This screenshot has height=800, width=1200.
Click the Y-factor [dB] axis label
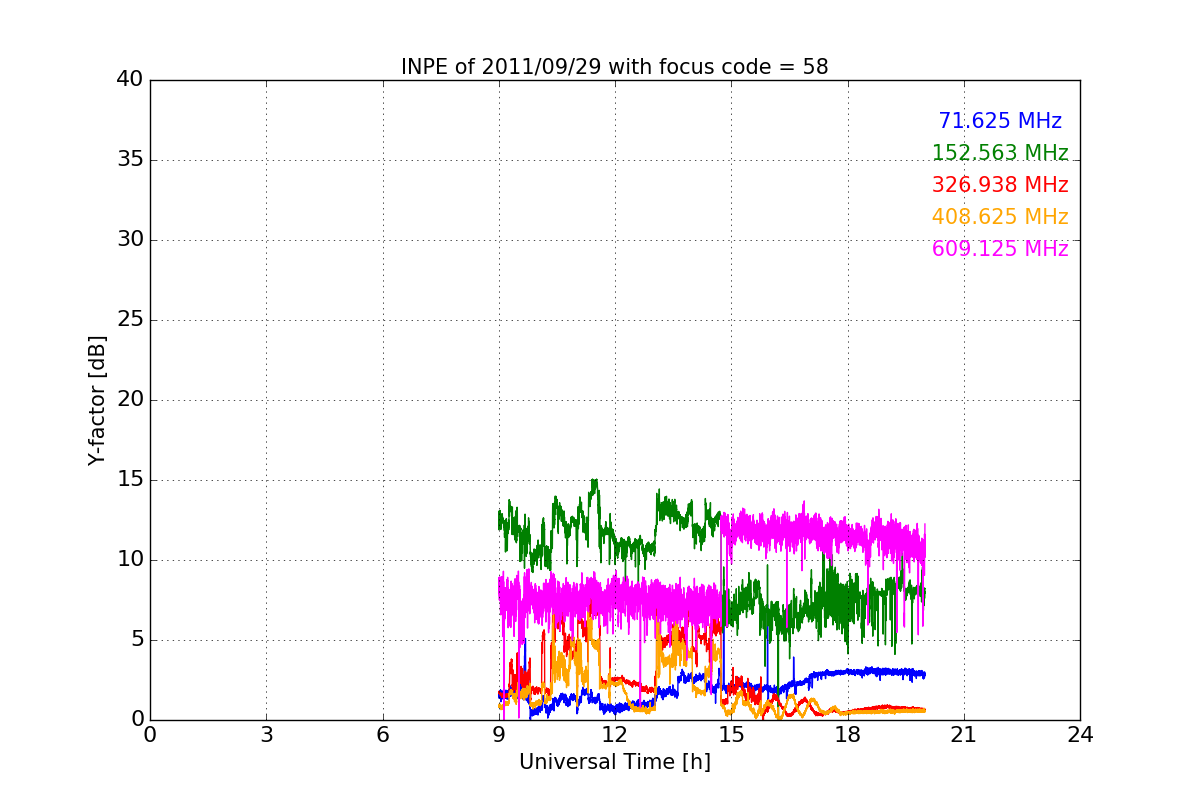pyautogui.click(x=96, y=400)
